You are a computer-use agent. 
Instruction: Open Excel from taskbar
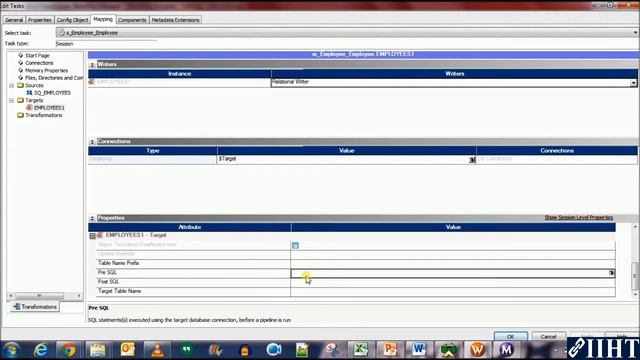pos(360,350)
